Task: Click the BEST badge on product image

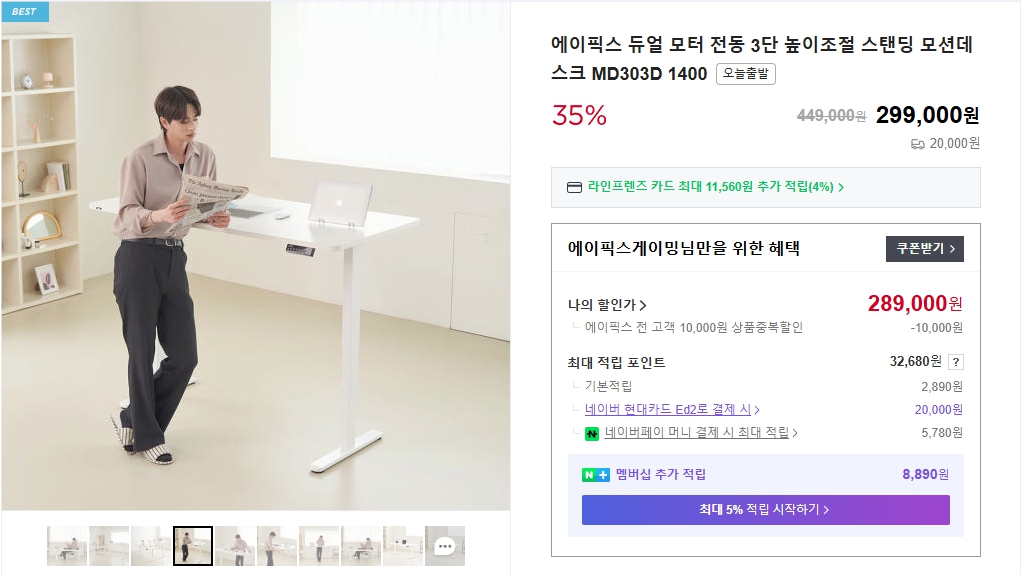Action: (24, 11)
